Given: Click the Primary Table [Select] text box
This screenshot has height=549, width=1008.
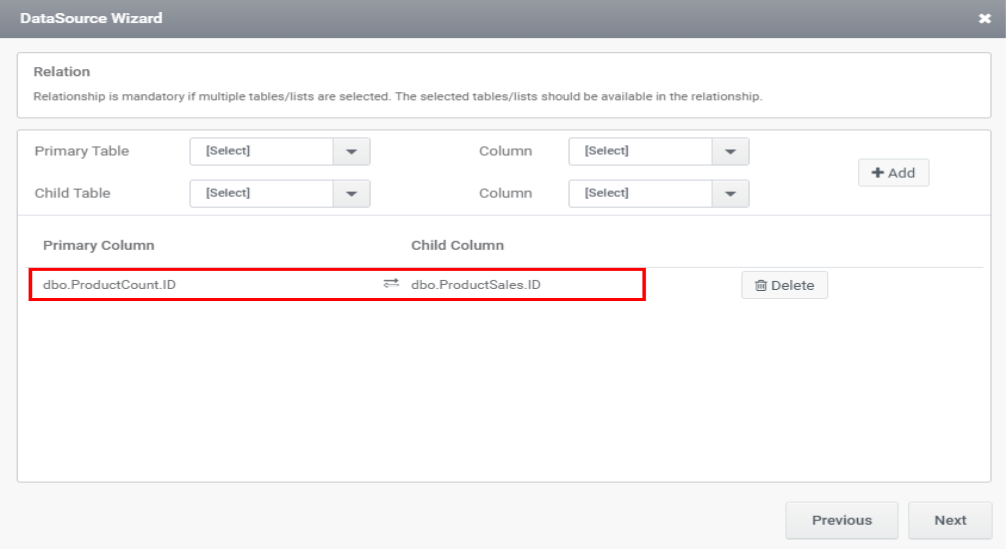Looking at the screenshot, I should (x=261, y=152).
